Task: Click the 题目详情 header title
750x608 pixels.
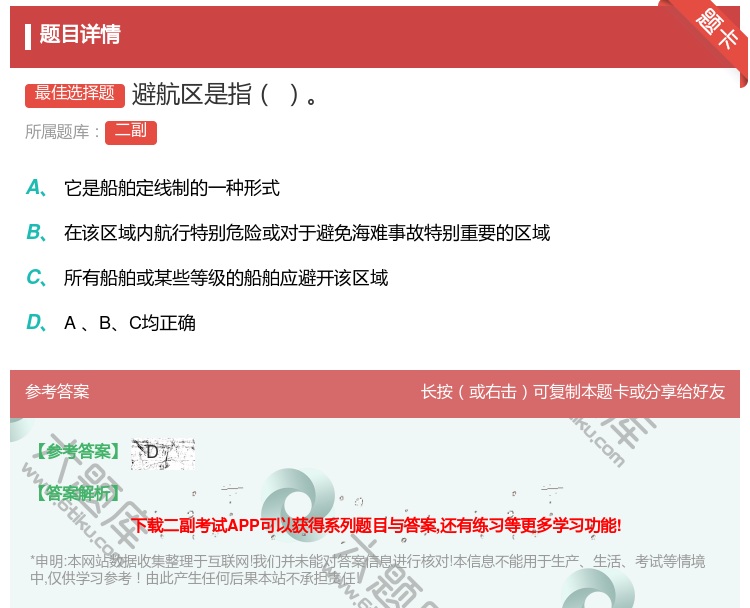Action: click(x=80, y=34)
